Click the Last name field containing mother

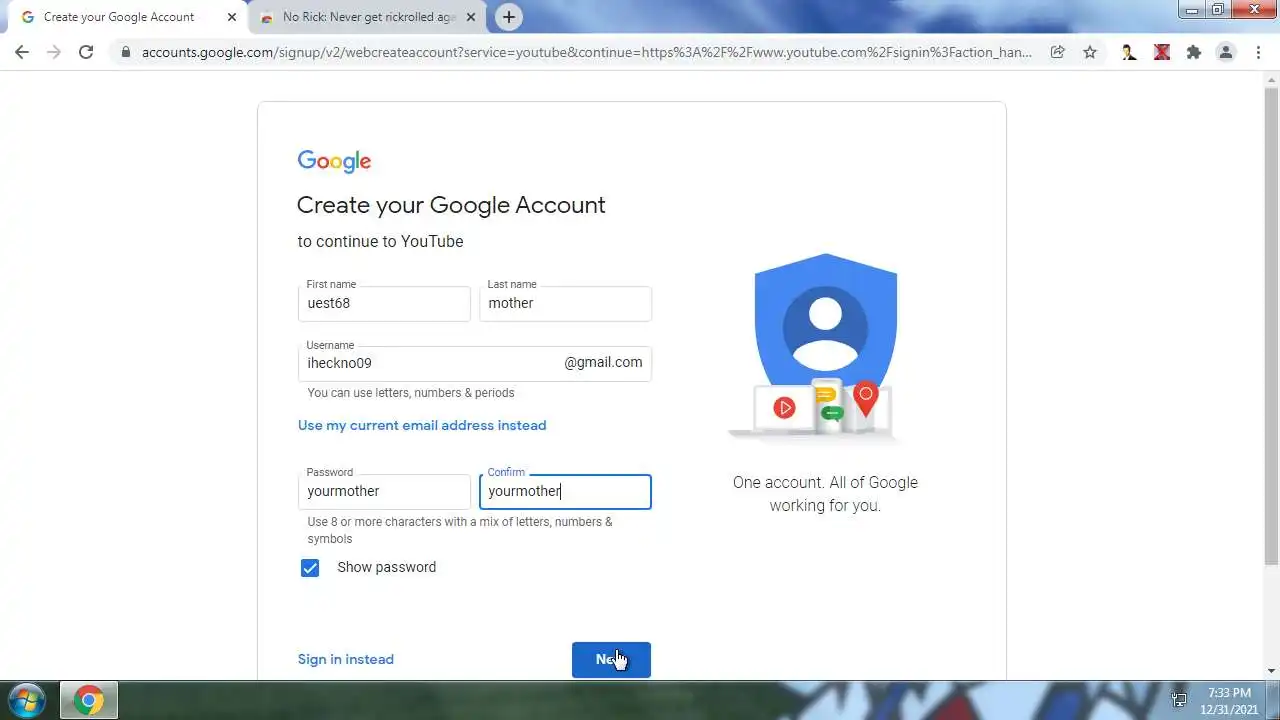pos(565,304)
